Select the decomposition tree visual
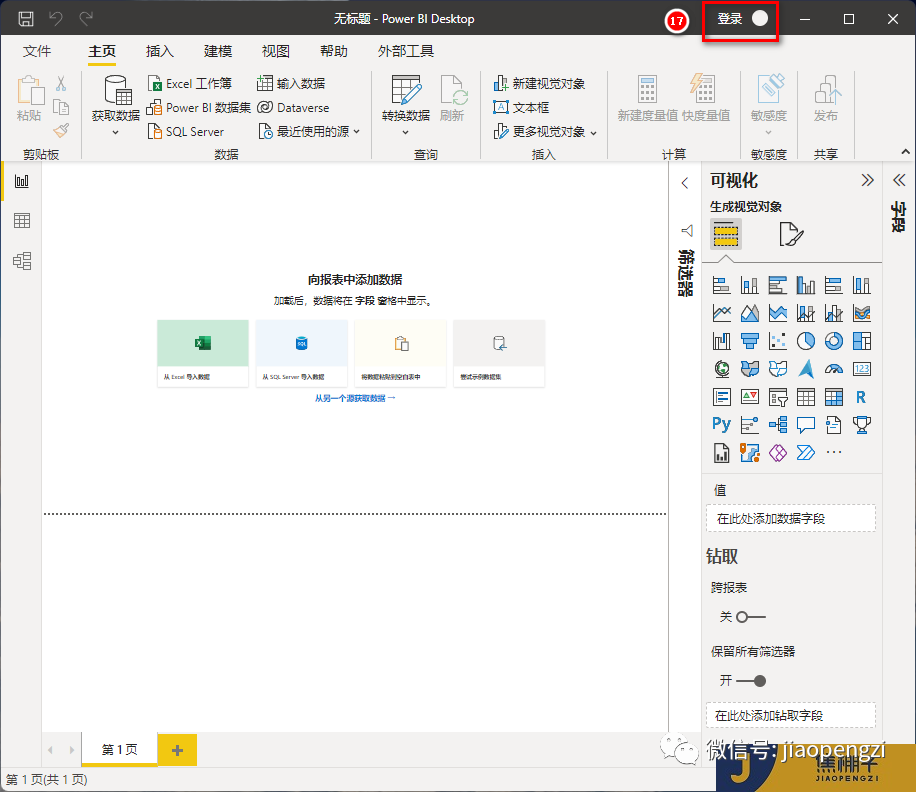 click(x=778, y=425)
